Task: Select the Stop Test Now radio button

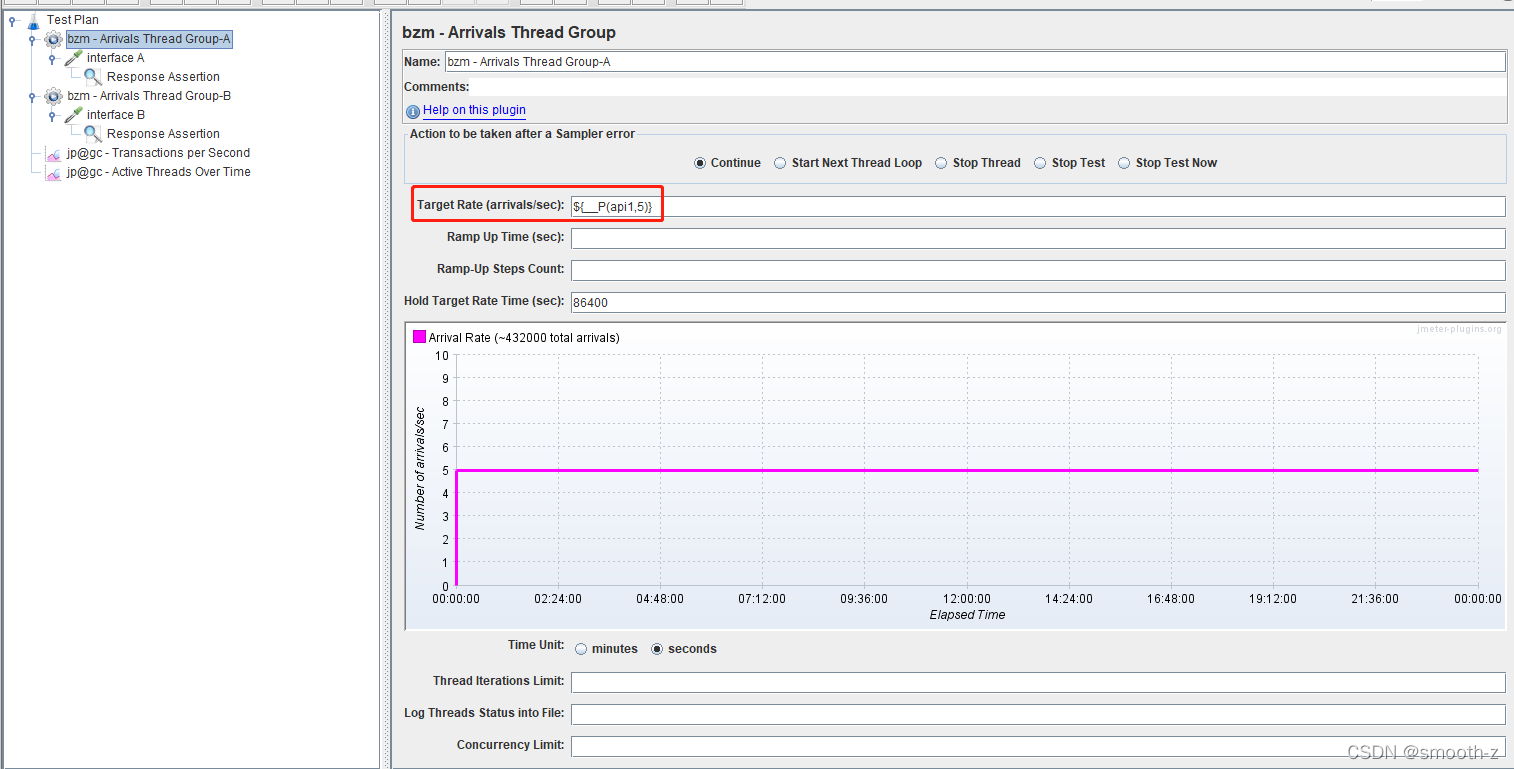Action: pyautogui.click(x=1124, y=163)
